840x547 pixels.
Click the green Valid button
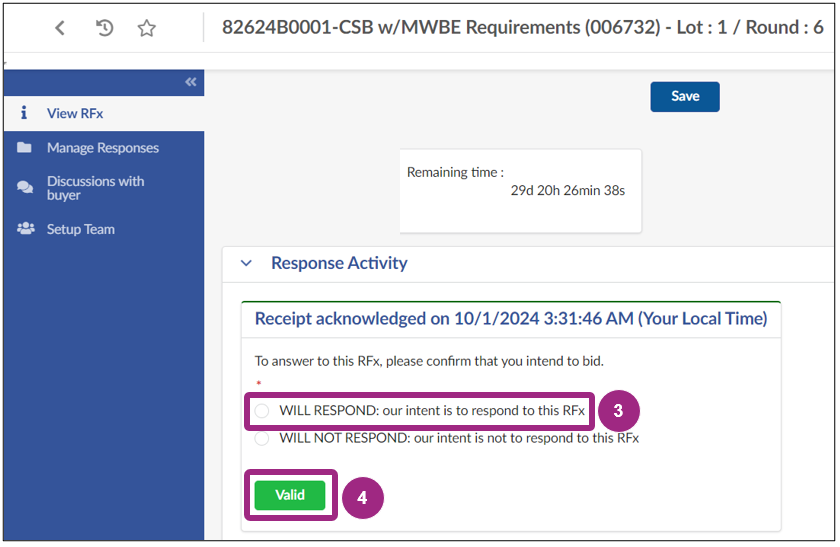tap(290, 495)
